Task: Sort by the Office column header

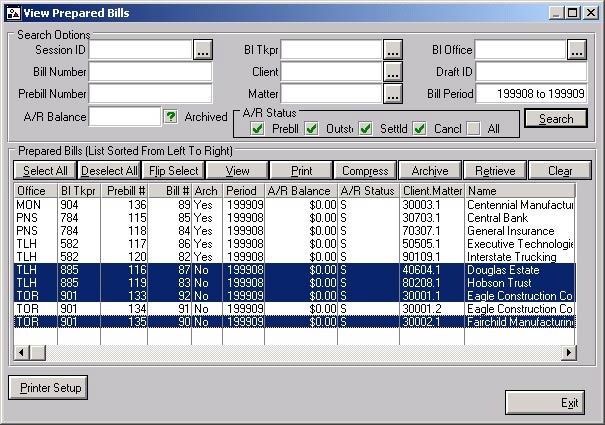Action: pyautogui.click(x=35, y=191)
